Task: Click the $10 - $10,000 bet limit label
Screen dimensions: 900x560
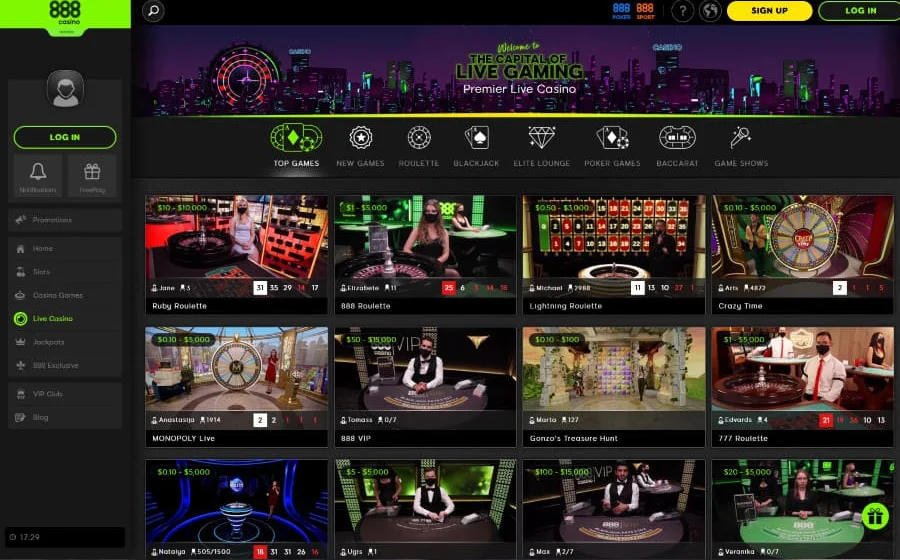Action: click(x=182, y=208)
